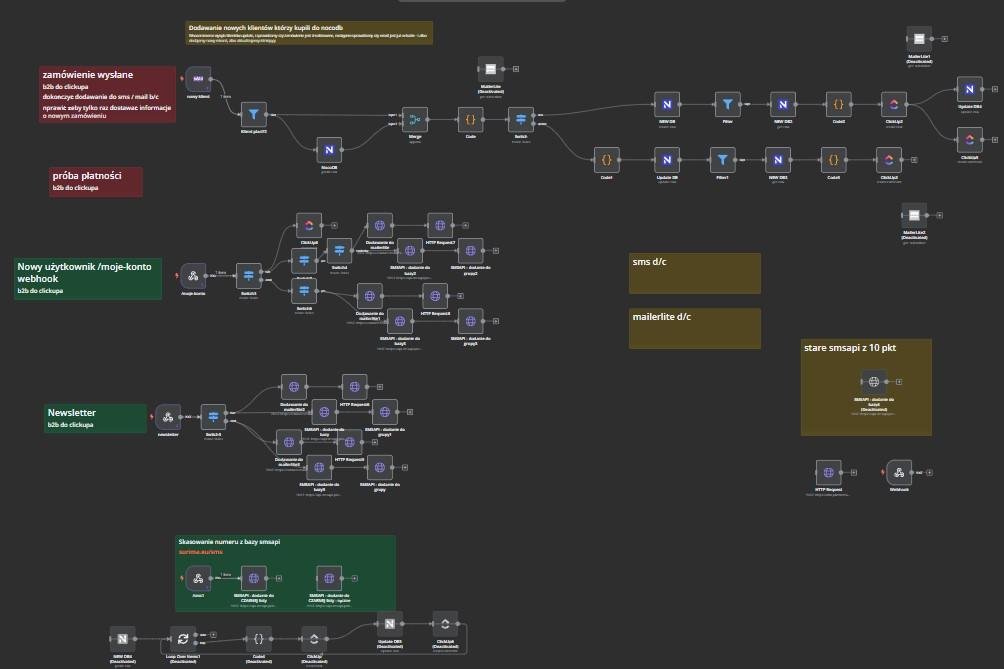Open the Filter1 node

point(722,160)
